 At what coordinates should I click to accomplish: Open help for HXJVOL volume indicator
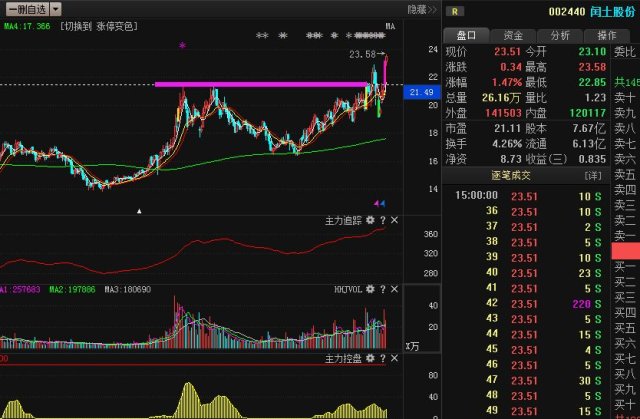coord(382,289)
